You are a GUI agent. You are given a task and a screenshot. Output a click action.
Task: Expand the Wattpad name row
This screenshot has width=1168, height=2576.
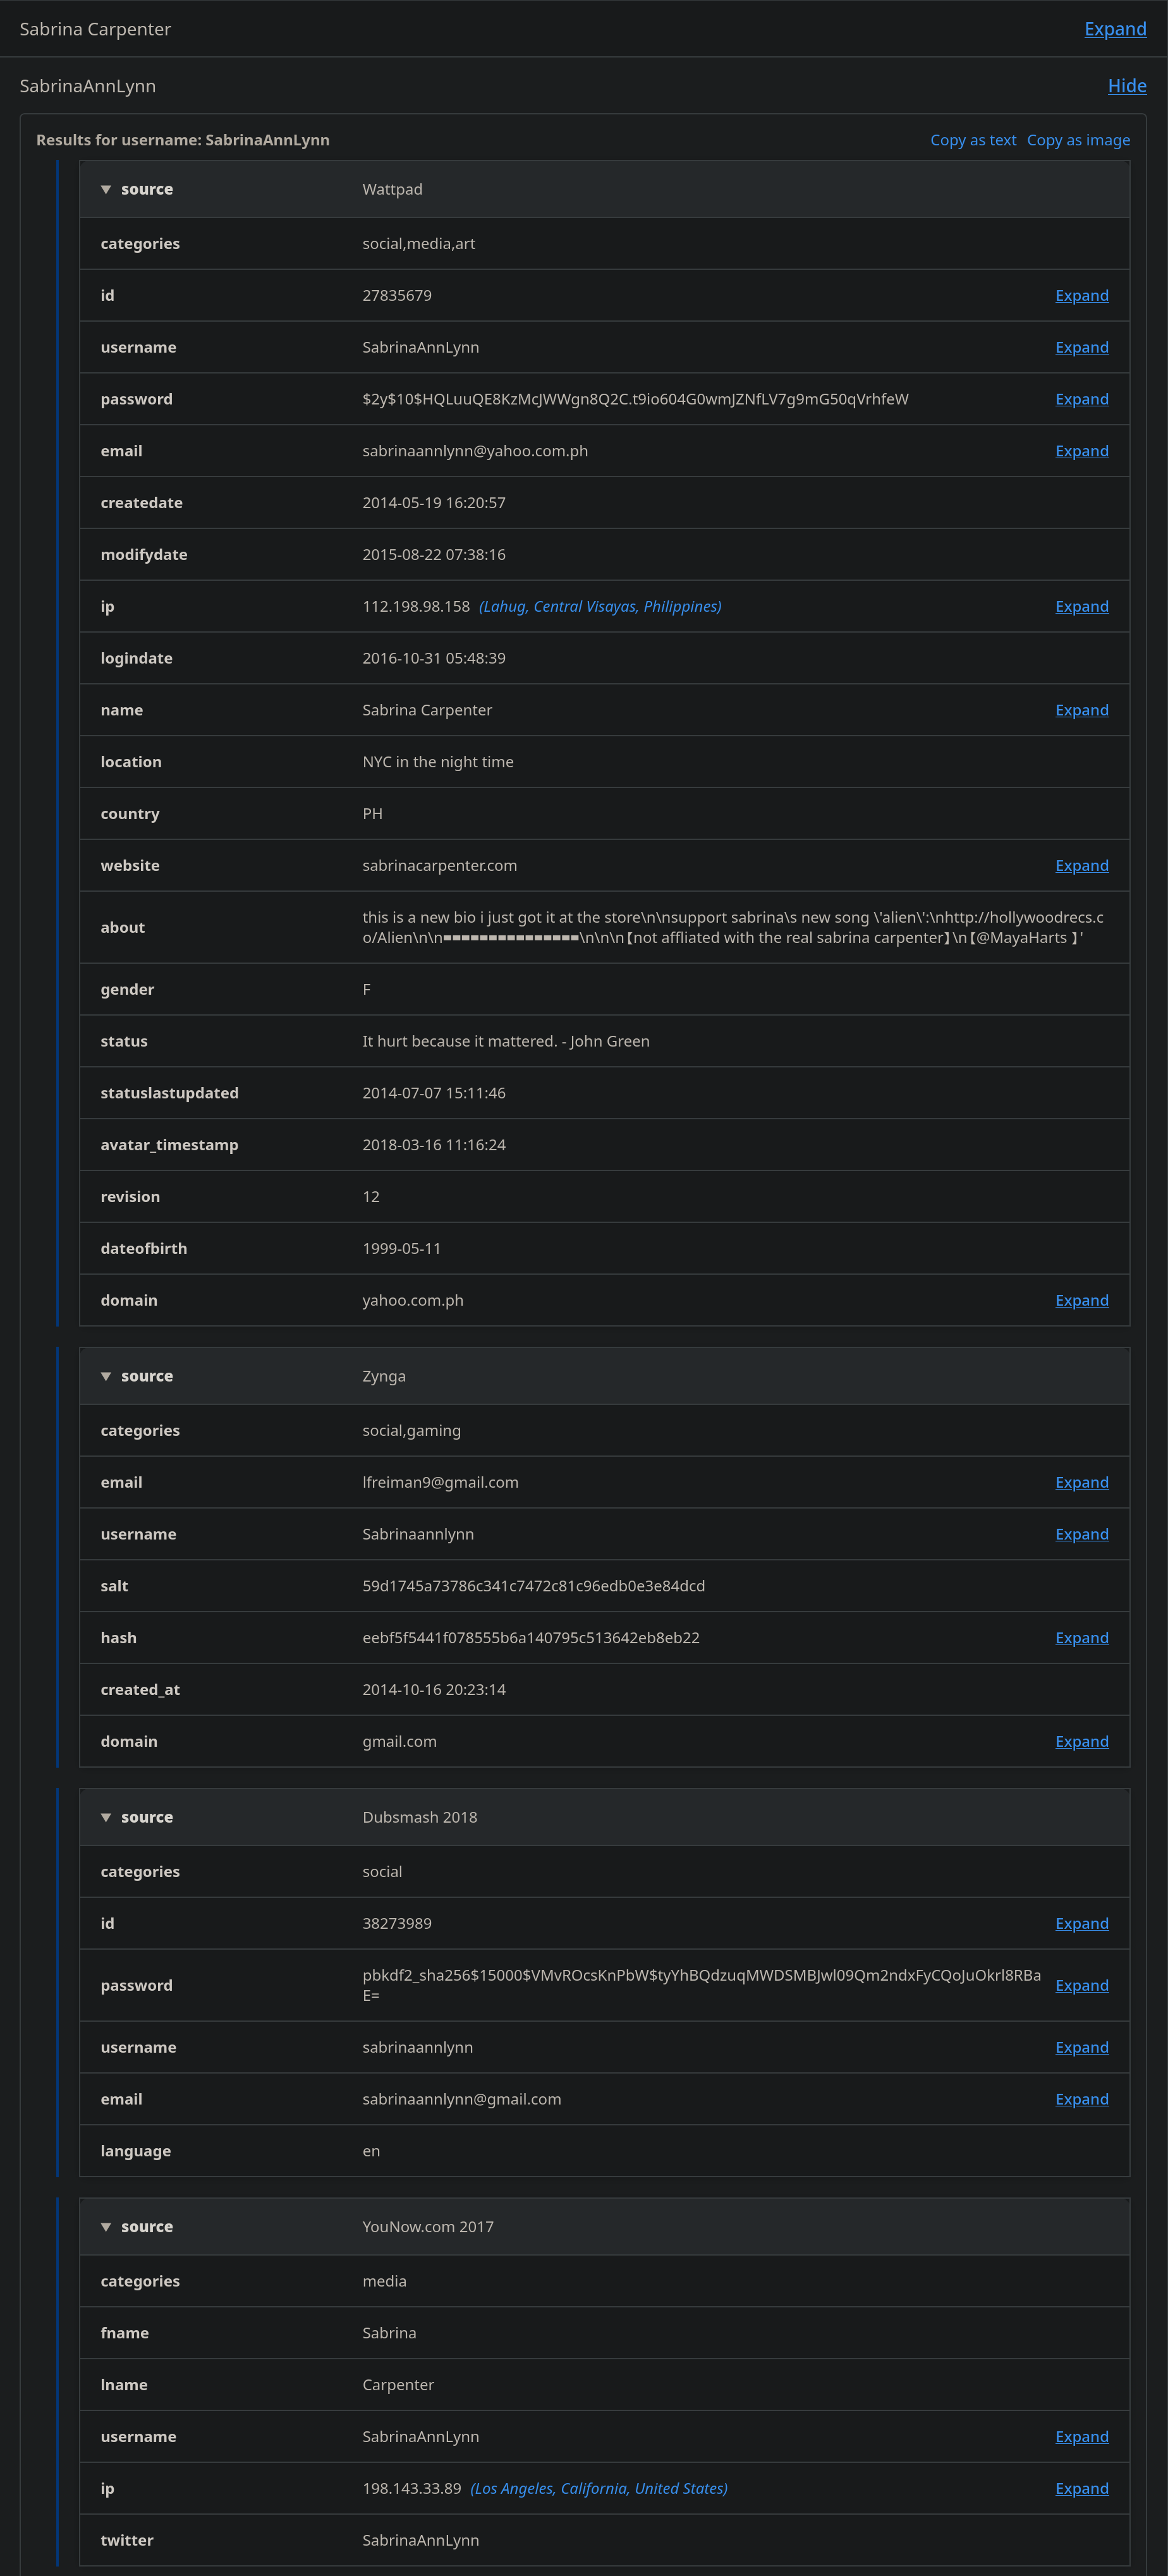tap(1081, 710)
